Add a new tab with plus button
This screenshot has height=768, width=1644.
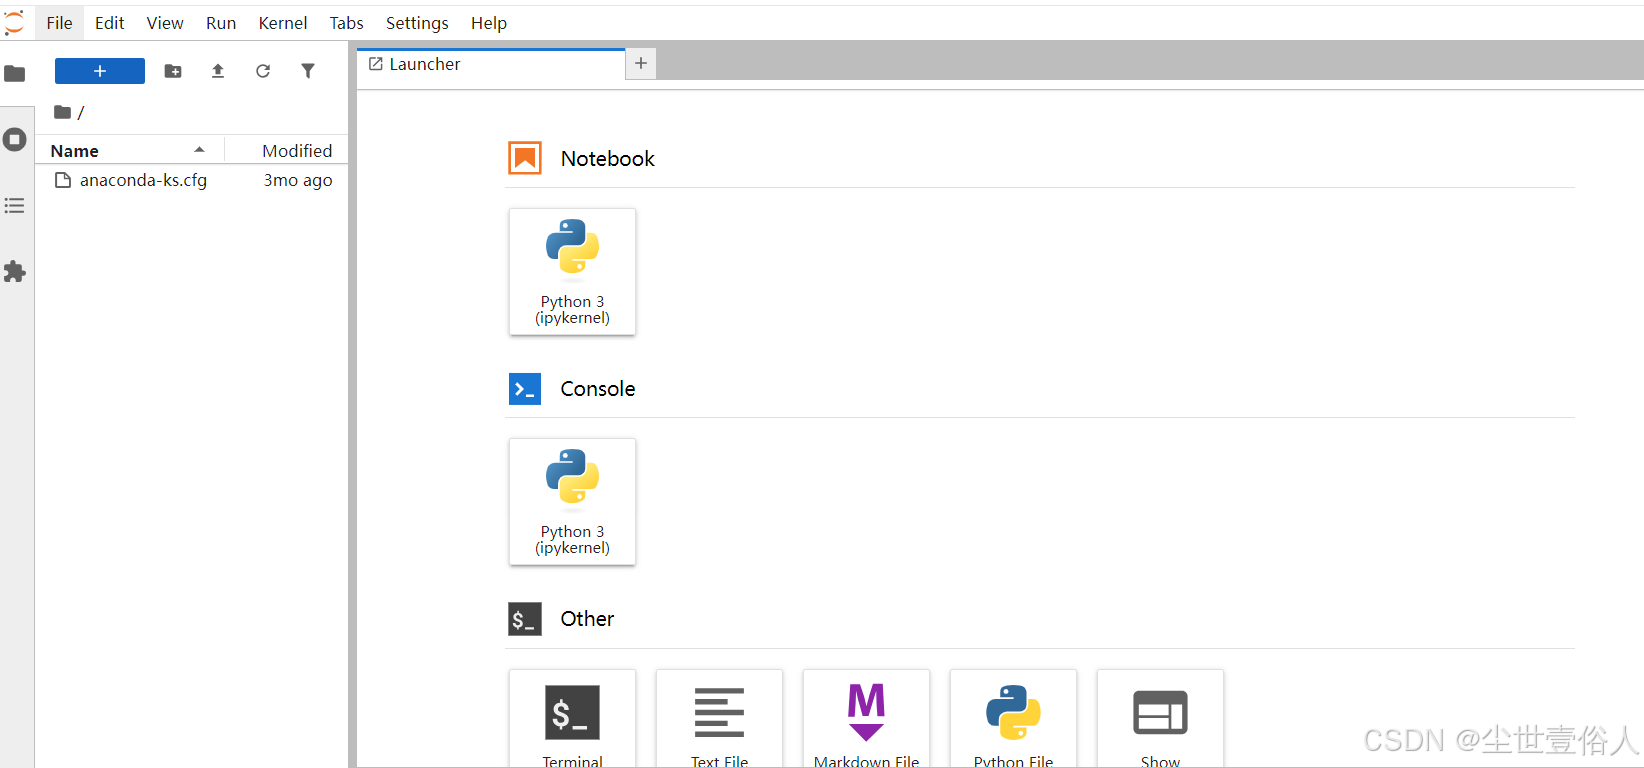(641, 64)
